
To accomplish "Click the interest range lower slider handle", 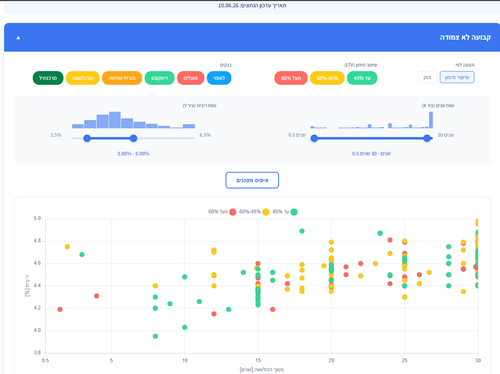I will [87, 138].
